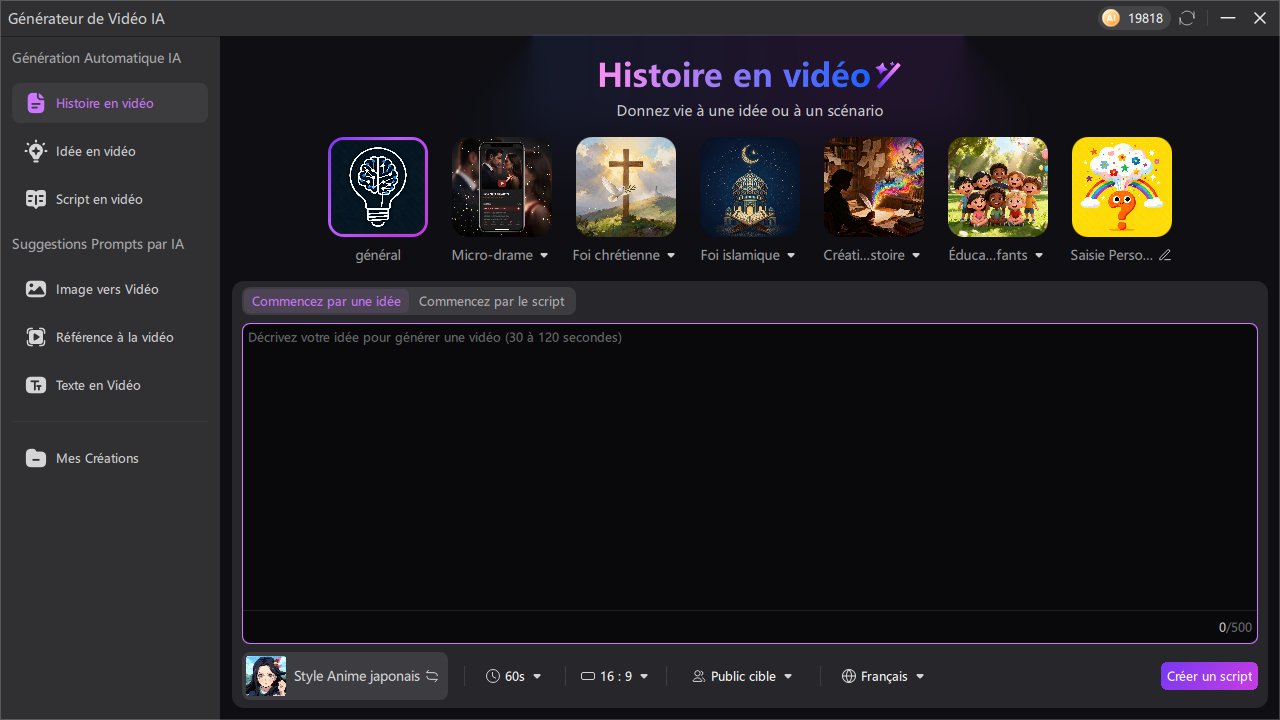
Task: Select the général brain lightbulb thumbnail
Action: (x=378, y=187)
